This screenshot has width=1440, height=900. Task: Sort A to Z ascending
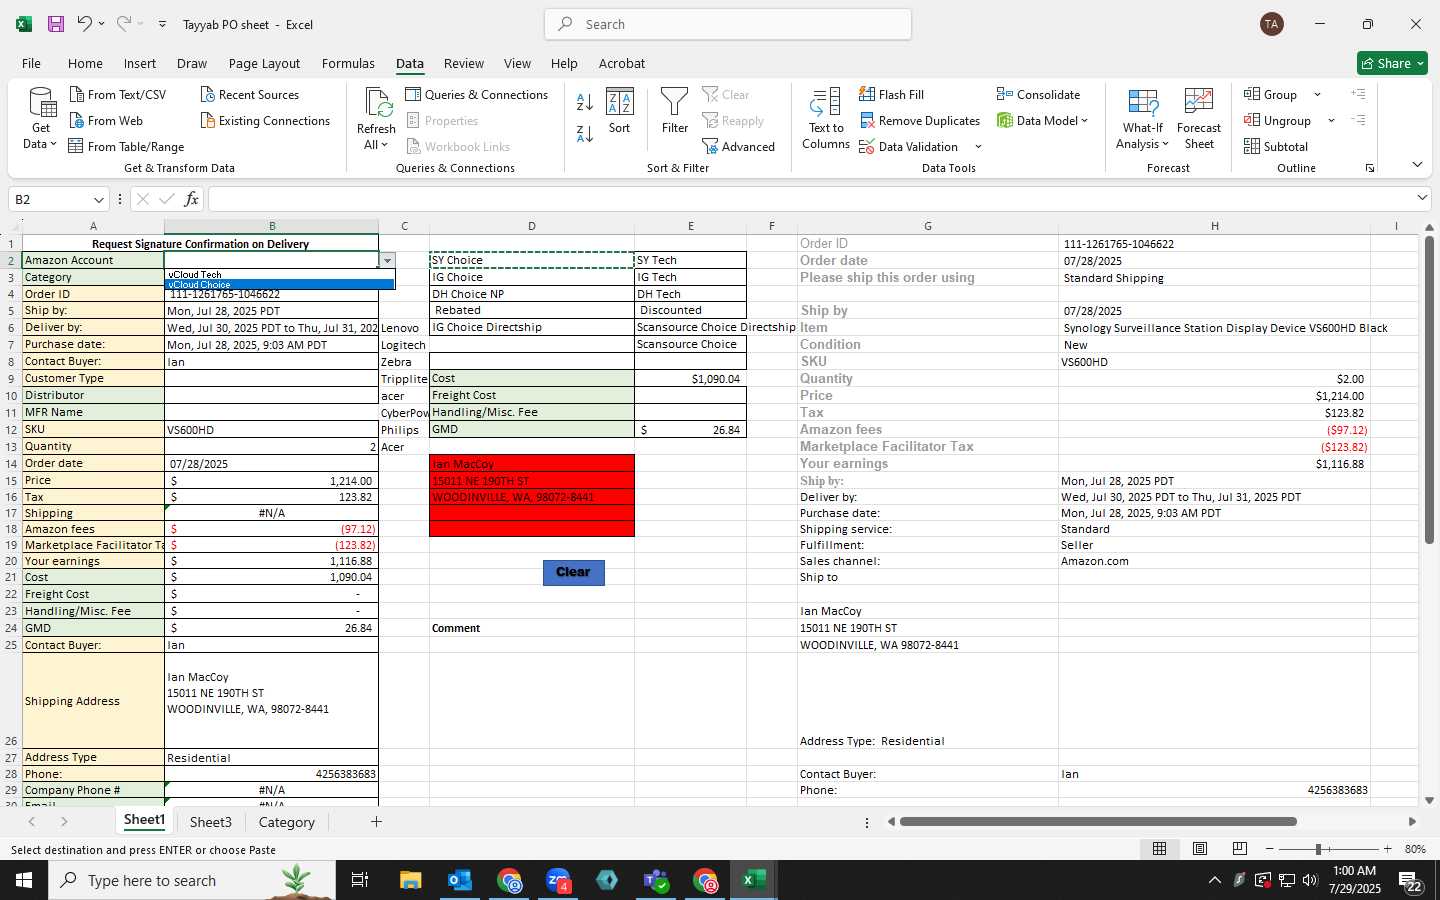[x=585, y=101]
